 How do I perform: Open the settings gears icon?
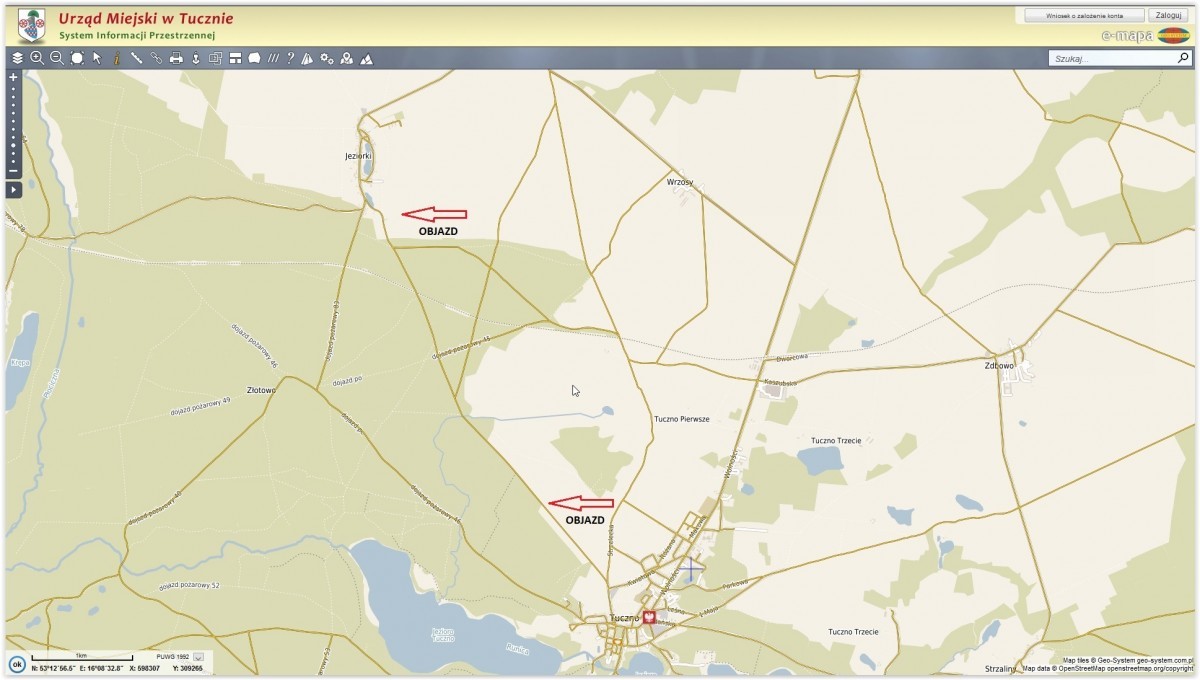327,59
